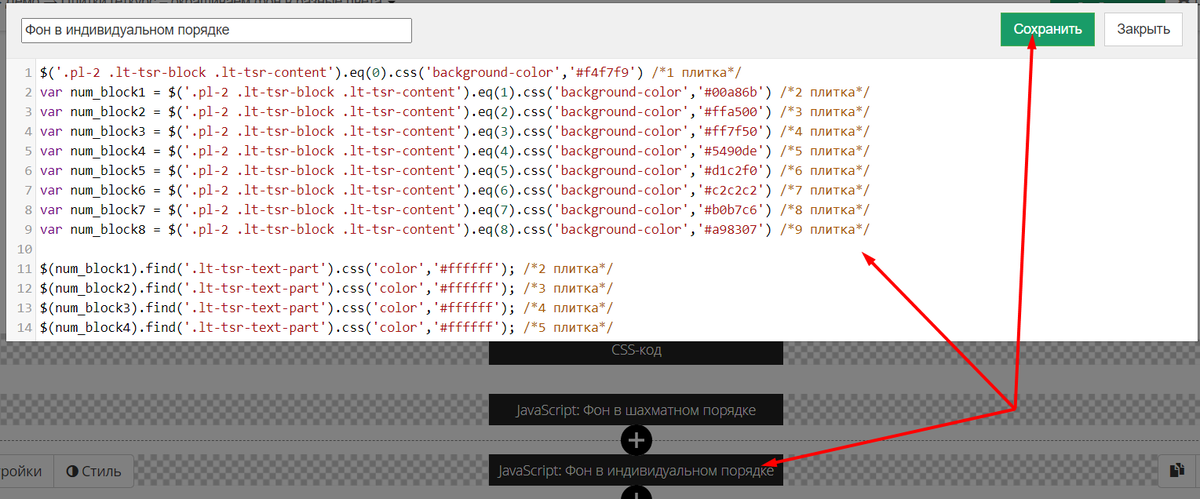Click the line declaring var num_block8
1200x499 pixels.
[455, 230]
